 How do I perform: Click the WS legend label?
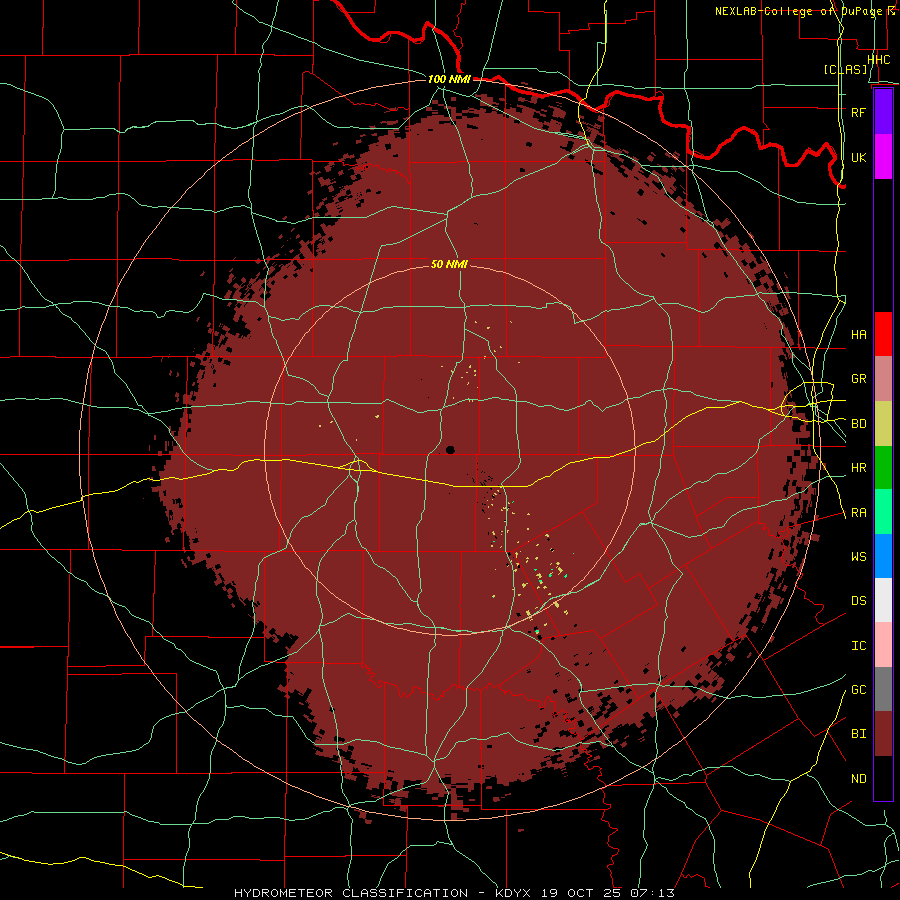coord(858,557)
